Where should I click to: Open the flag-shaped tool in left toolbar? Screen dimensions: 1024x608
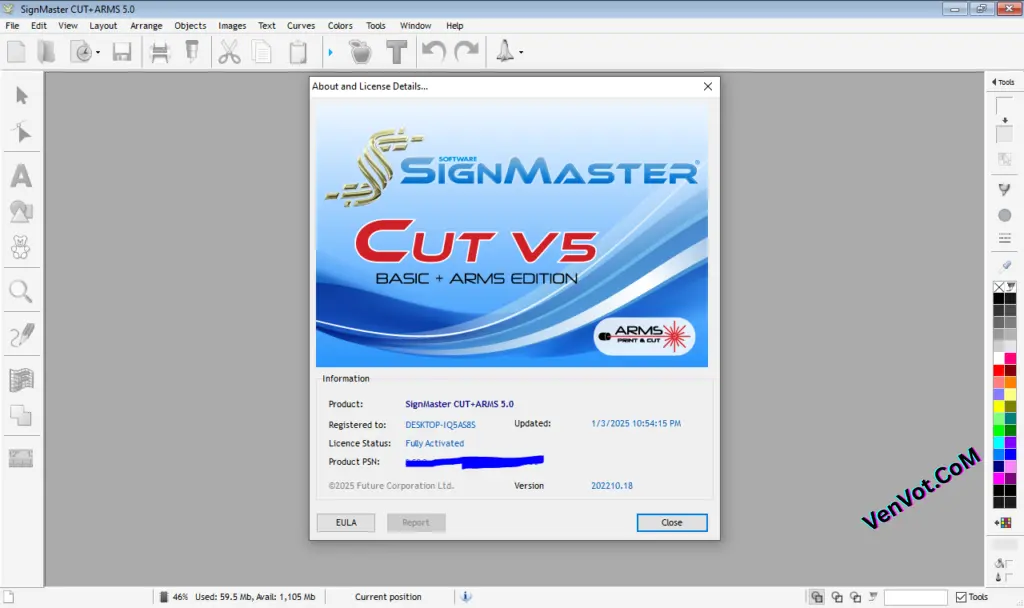(x=21, y=379)
